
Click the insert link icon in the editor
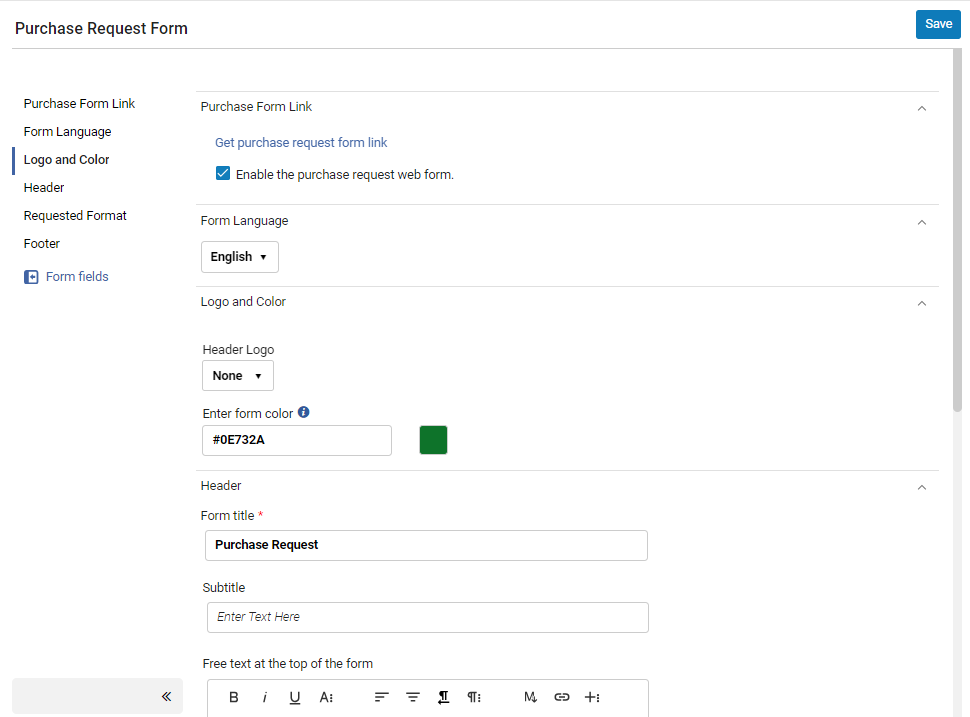[x=562, y=698]
